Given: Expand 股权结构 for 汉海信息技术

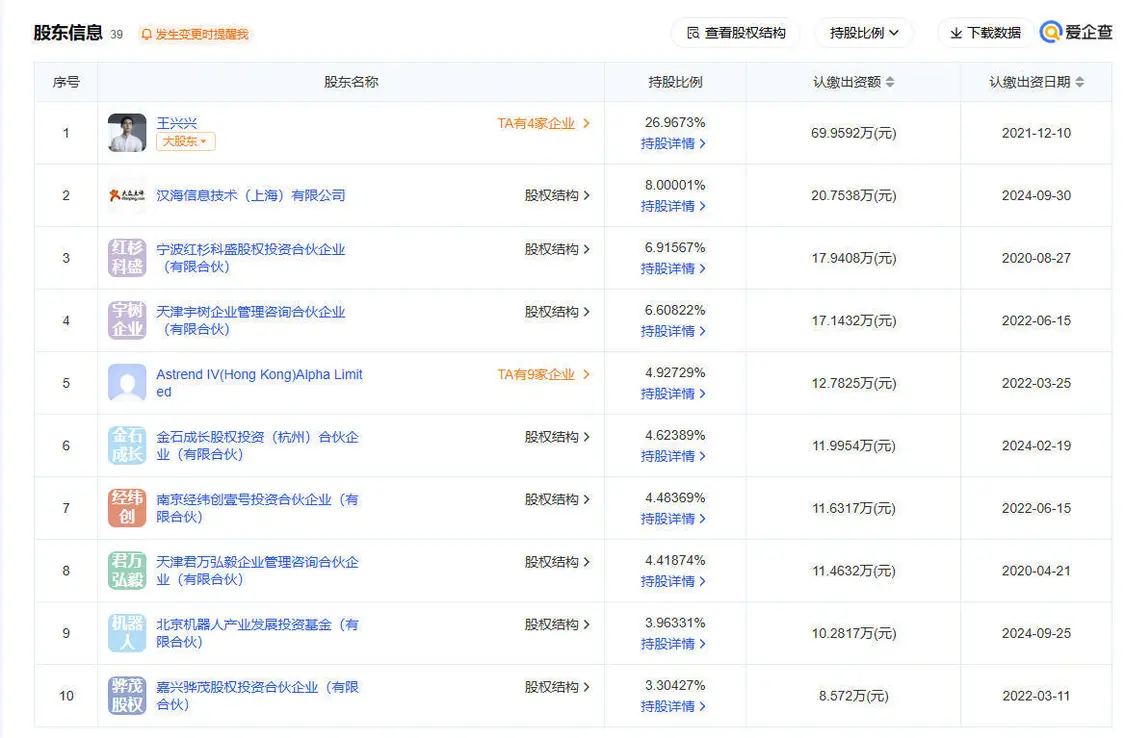Looking at the screenshot, I should tap(557, 195).
